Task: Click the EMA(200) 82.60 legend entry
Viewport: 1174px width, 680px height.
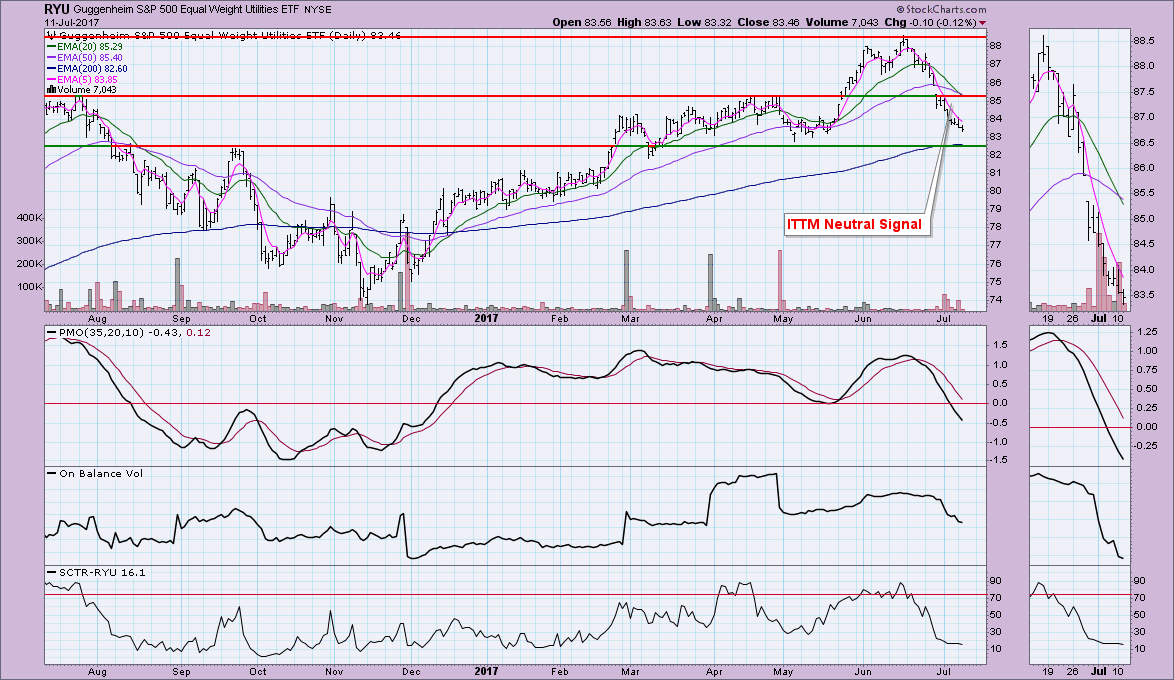Action: tap(92, 69)
